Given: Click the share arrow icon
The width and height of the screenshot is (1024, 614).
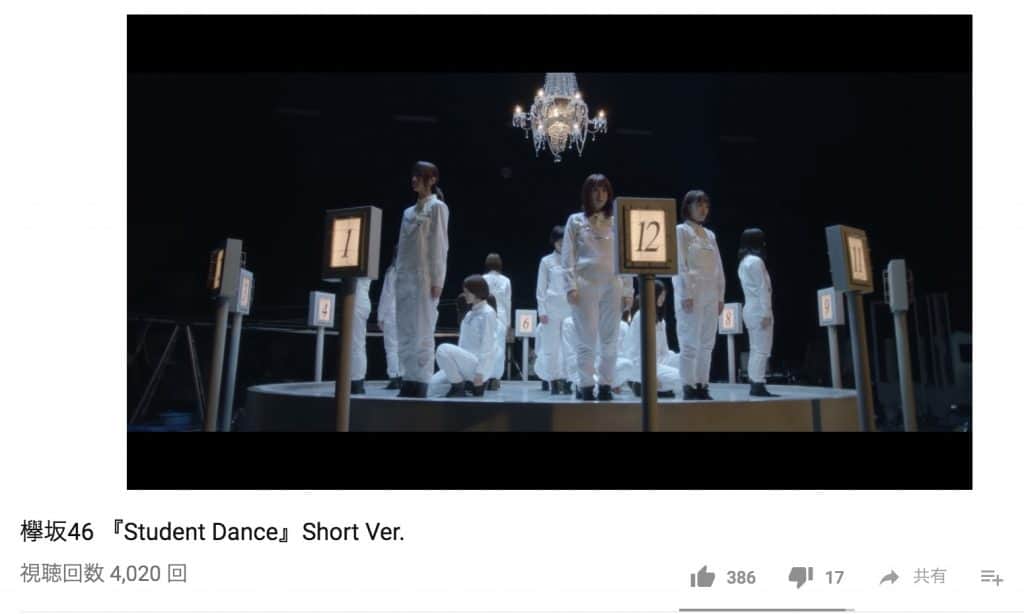Looking at the screenshot, I should point(889,577).
